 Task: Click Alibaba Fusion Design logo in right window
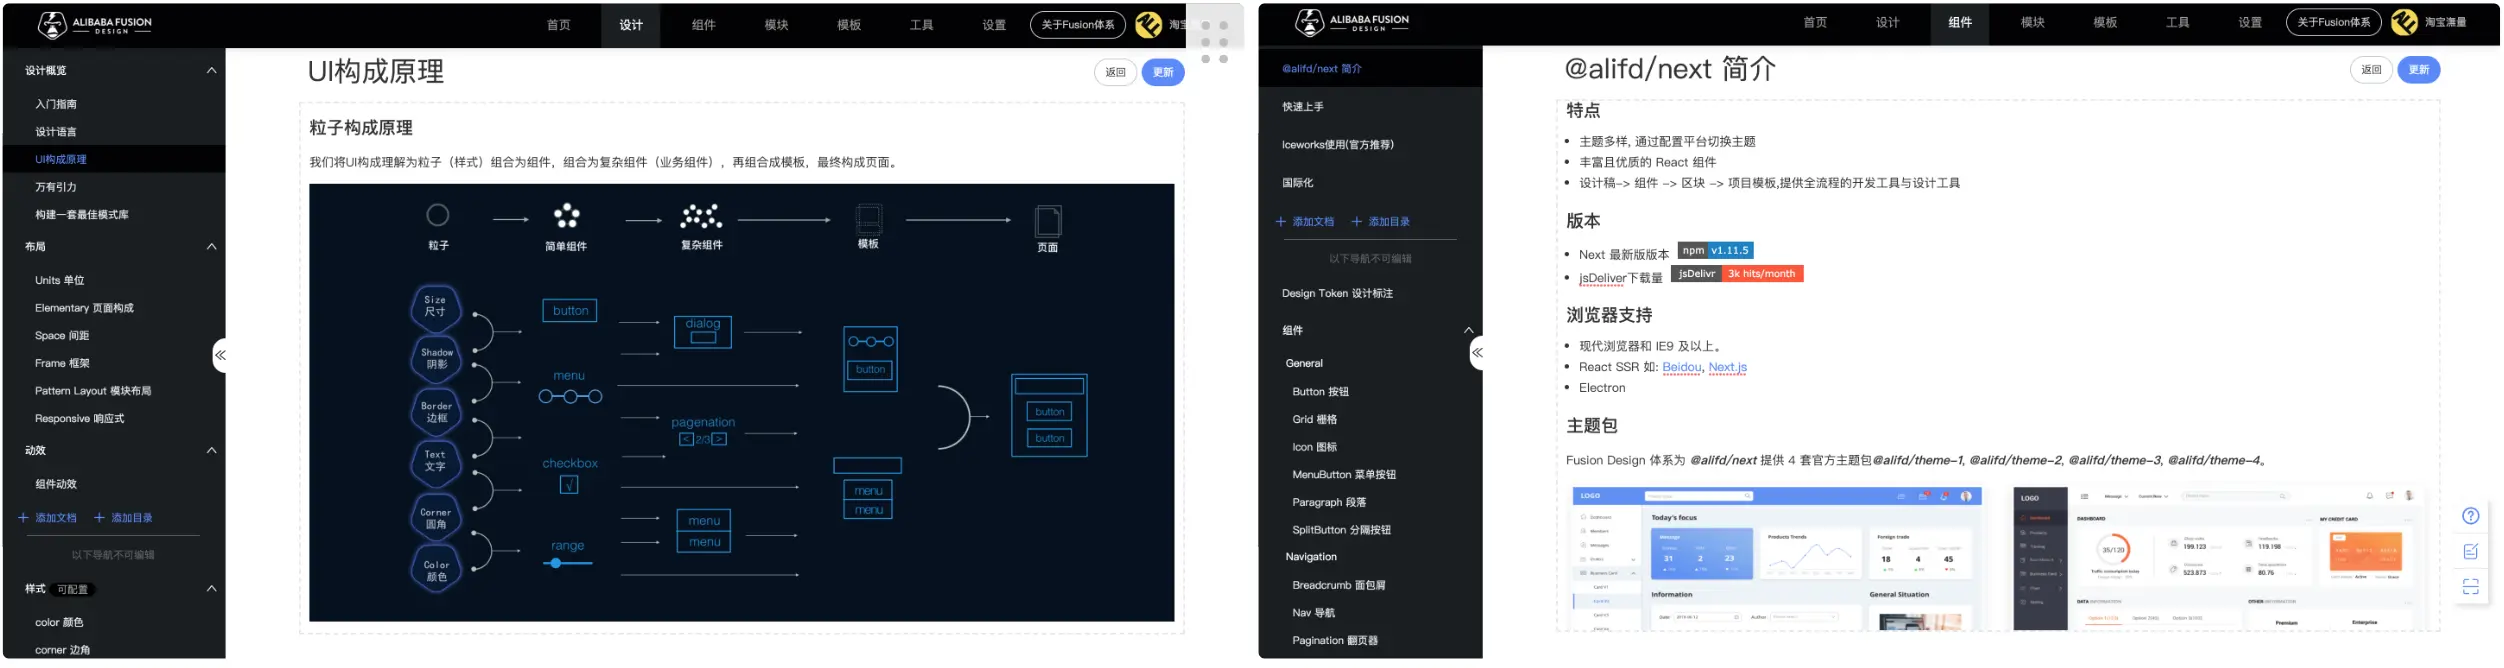click(x=1352, y=22)
